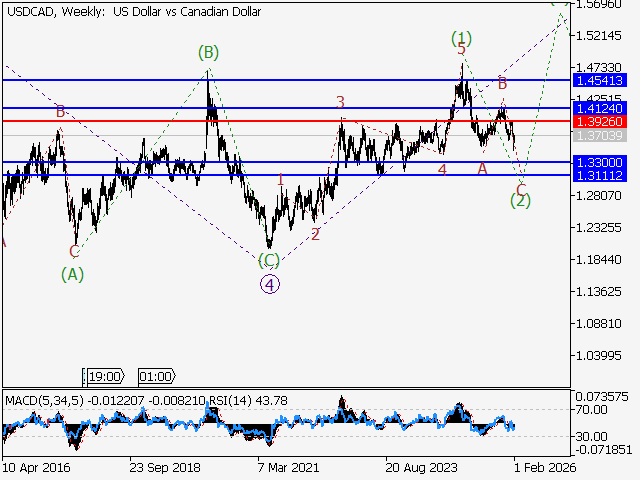The width and height of the screenshot is (640, 480).
Task: Click the 1.45413 blue price level label
Action: coord(600,79)
